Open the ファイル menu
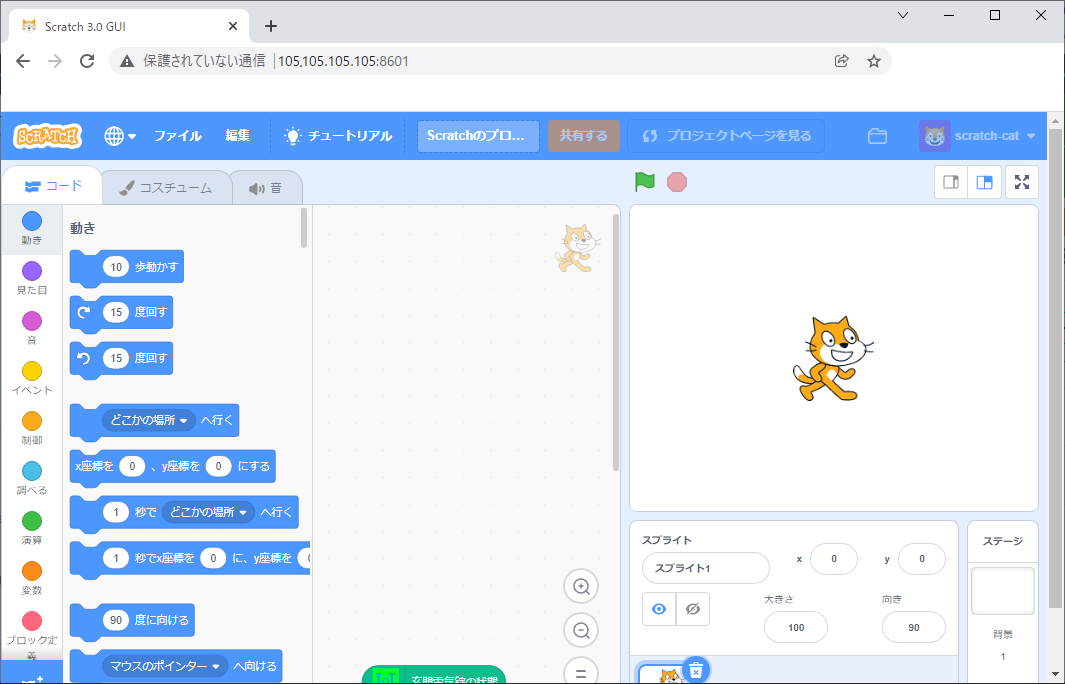The height and width of the screenshot is (684, 1065). 177,136
